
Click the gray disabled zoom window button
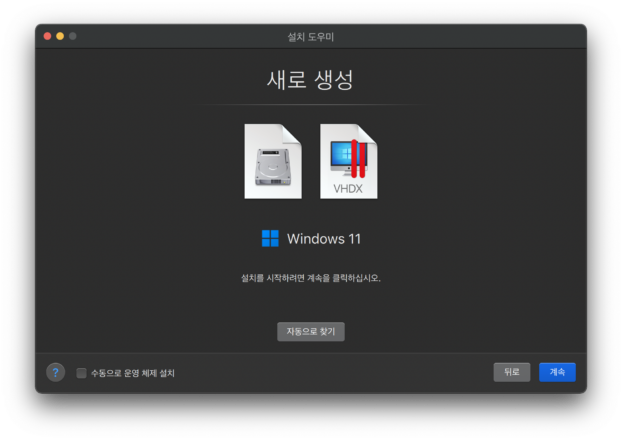point(72,36)
